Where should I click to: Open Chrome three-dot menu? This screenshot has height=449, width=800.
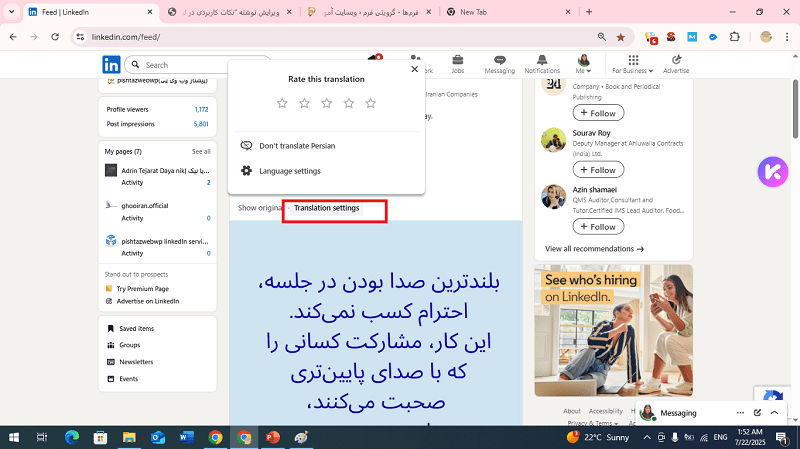[x=787, y=37]
